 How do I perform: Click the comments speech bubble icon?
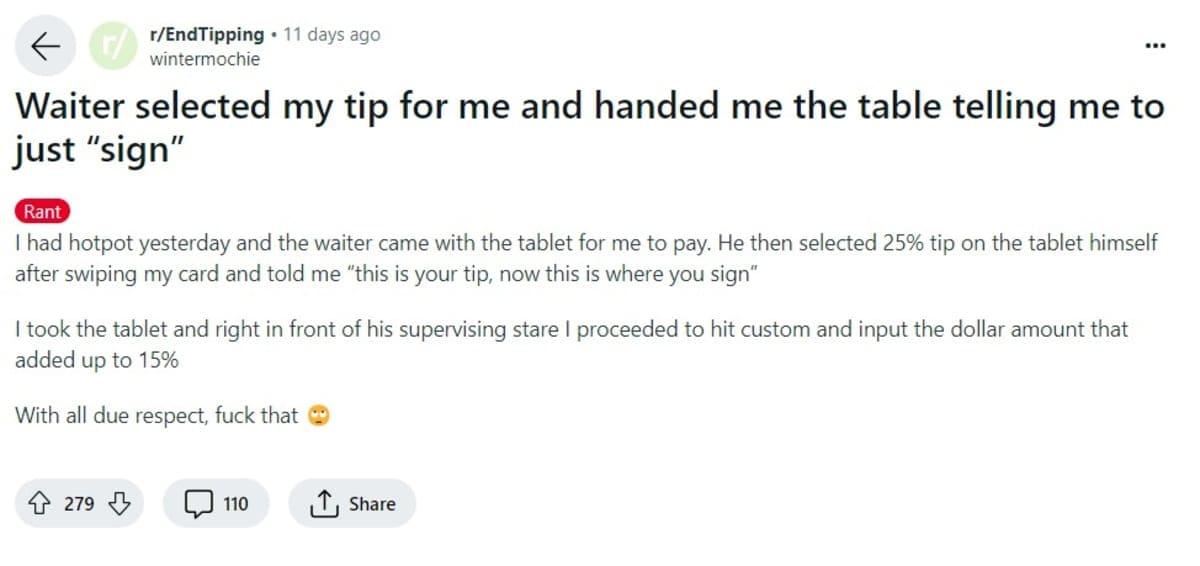pos(198,504)
